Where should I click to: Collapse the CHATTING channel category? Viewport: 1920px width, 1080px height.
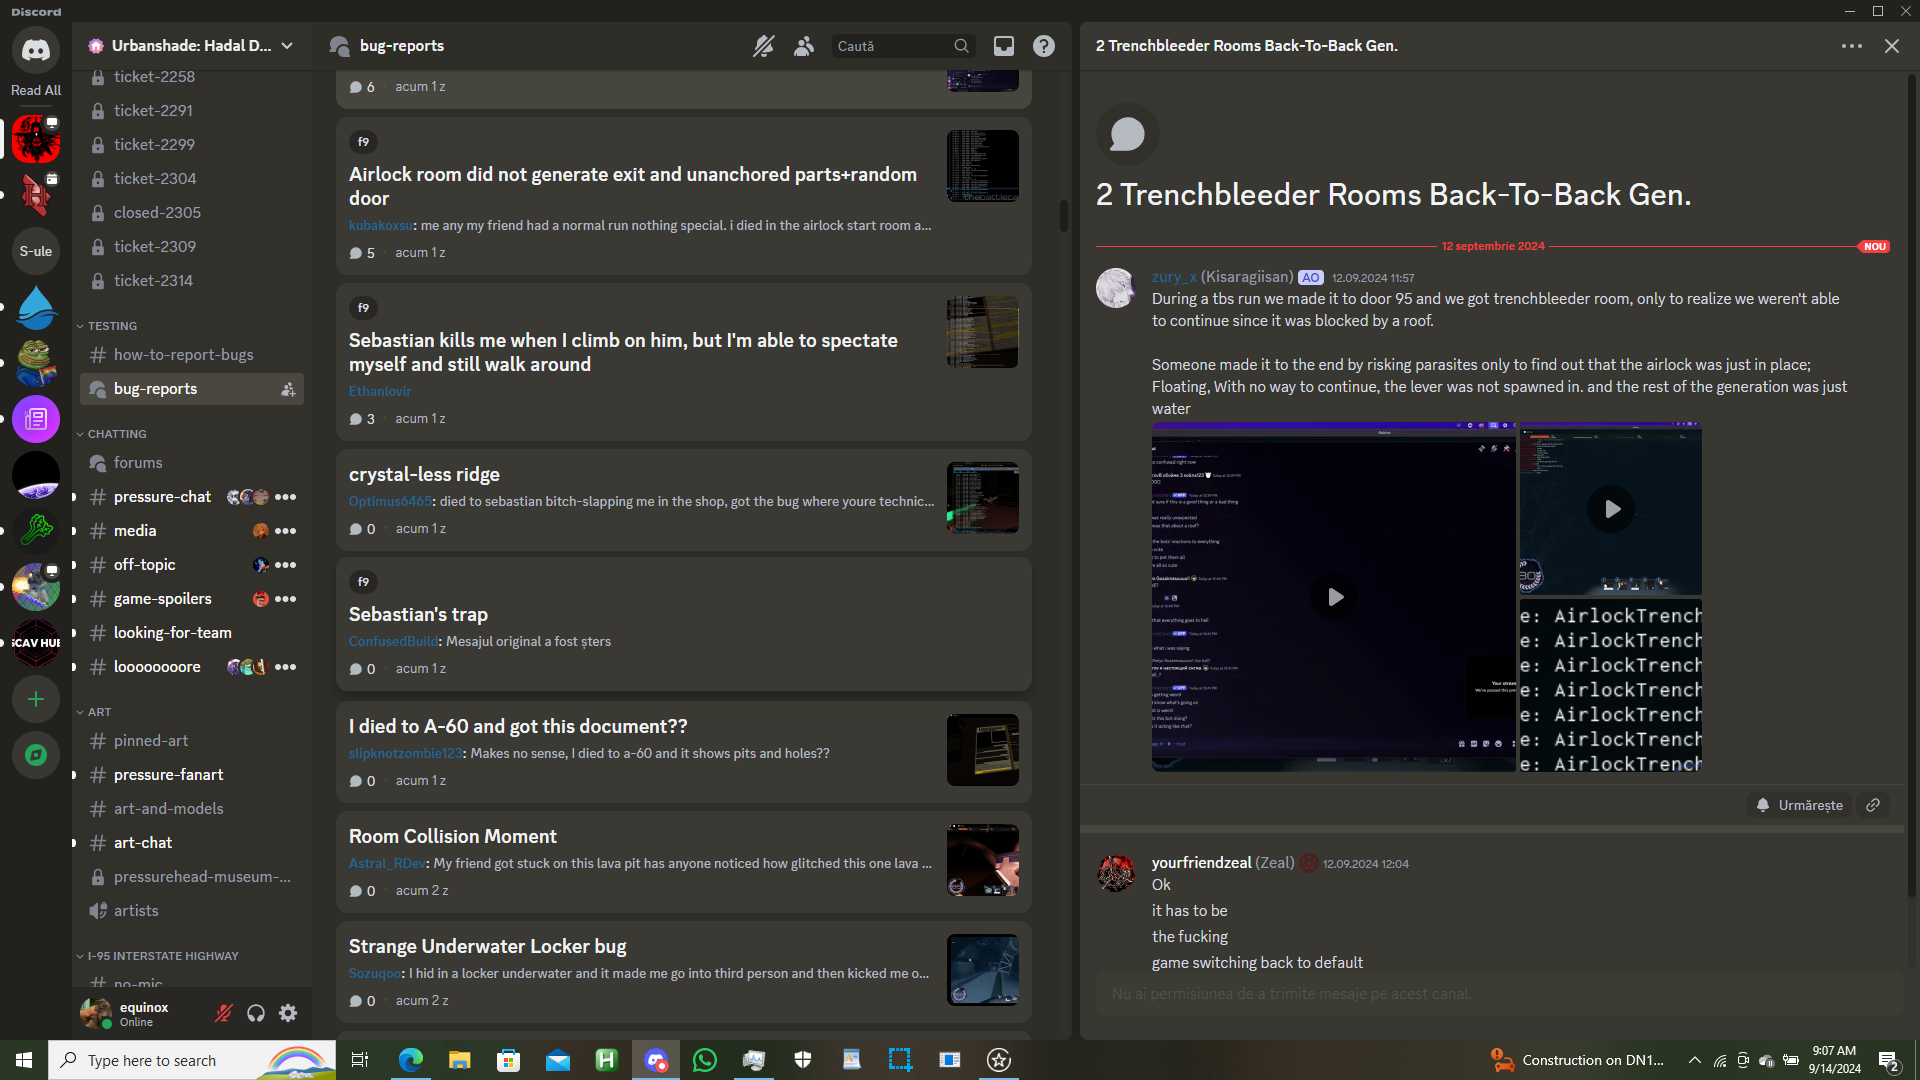pyautogui.click(x=116, y=434)
